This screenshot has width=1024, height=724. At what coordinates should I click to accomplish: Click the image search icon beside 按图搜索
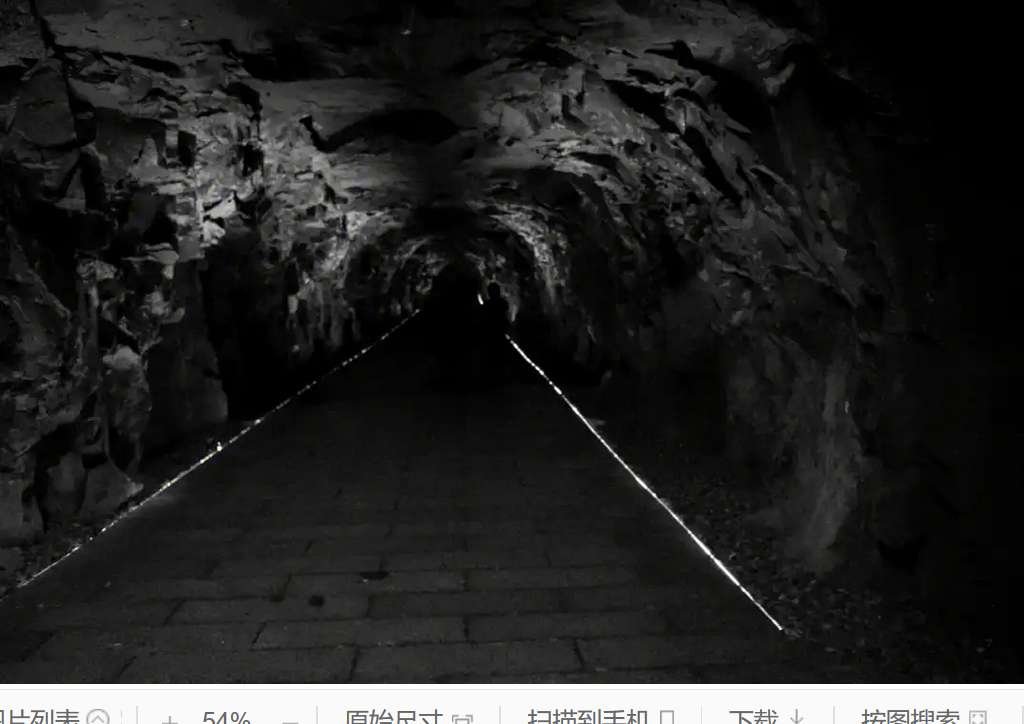pyautogui.click(x=978, y=718)
